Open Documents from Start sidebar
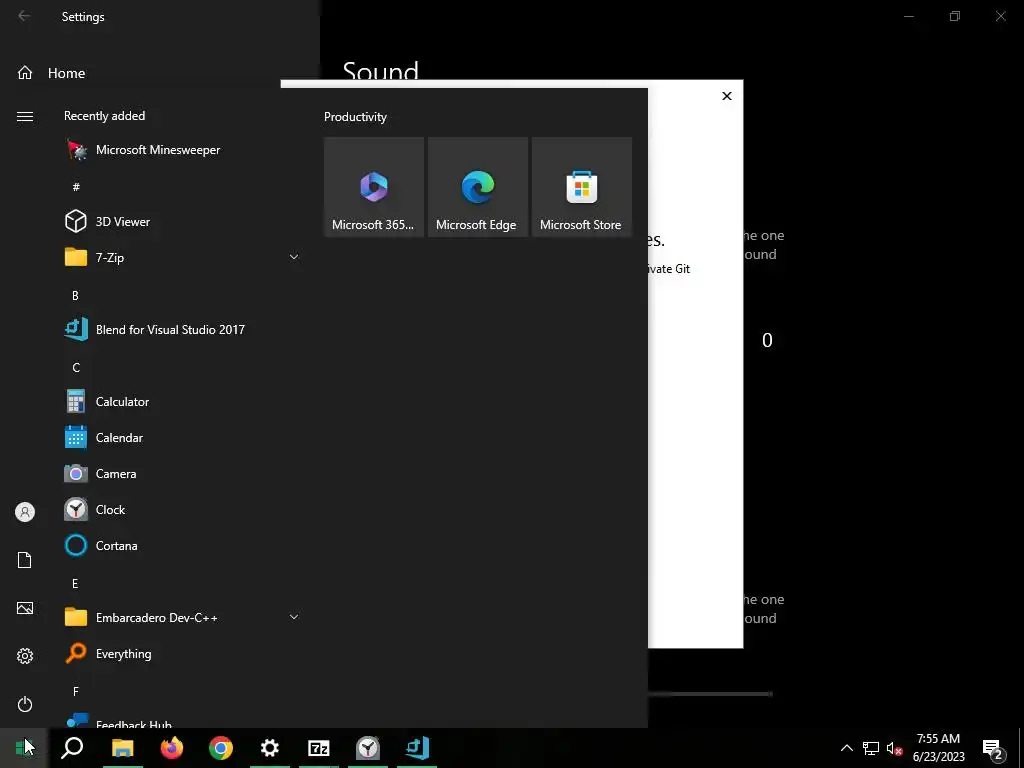This screenshot has width=1024, height=768. [25, 560]
